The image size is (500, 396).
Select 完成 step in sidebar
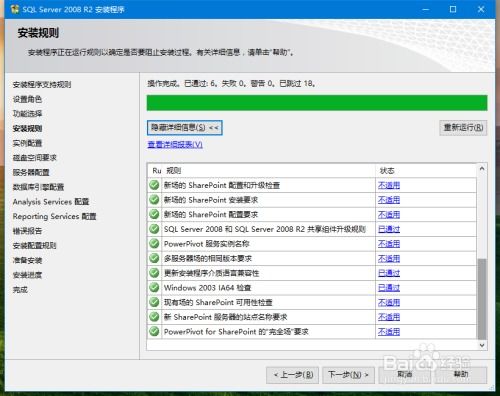[x=20, y=290]
